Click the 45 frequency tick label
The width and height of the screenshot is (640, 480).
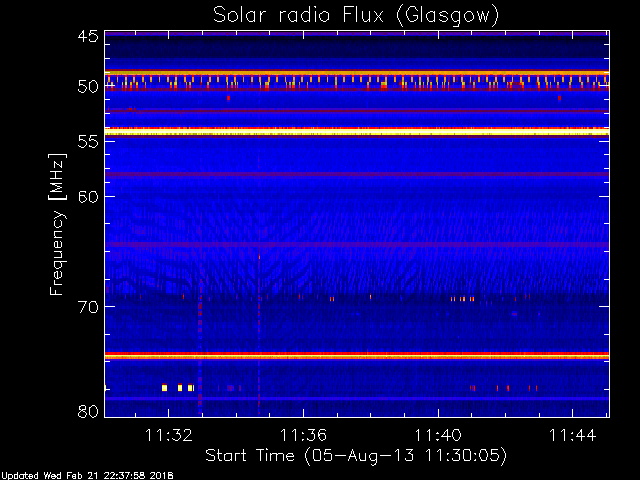88,36
